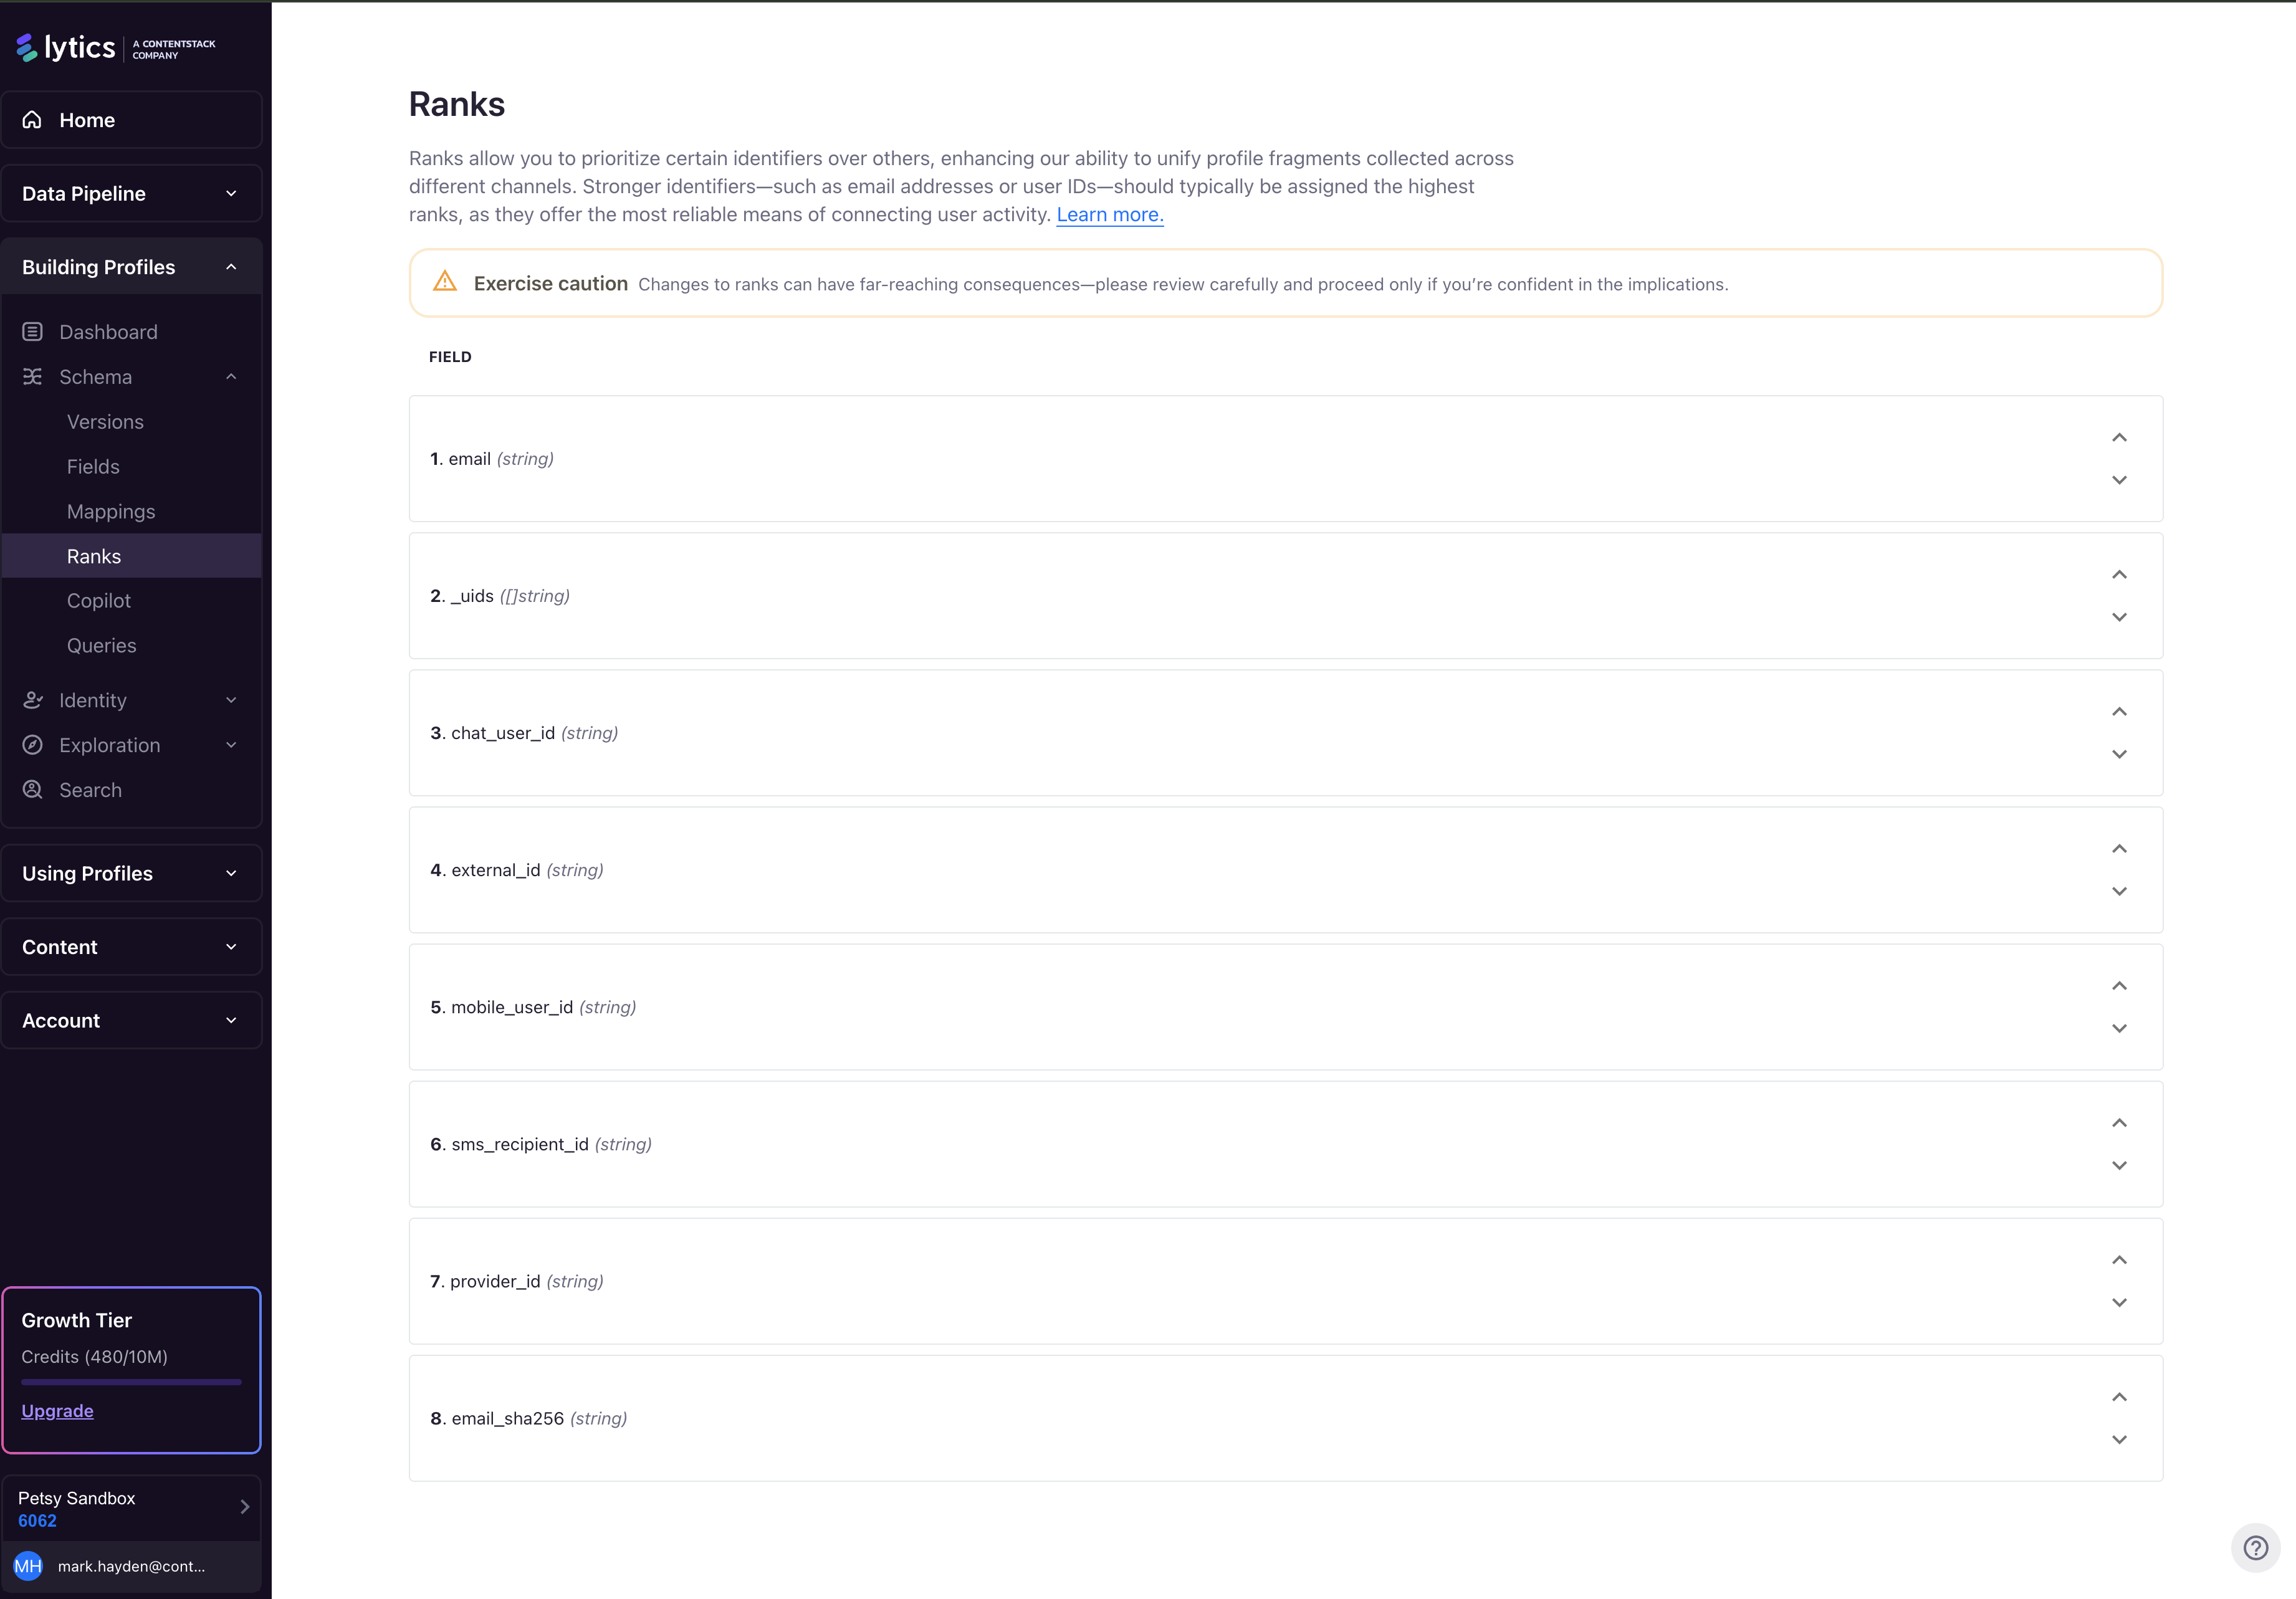Viewport: 2296px width, 1599px height.
Task: Collapse the Schema submenu chevron
Action: point(231,377)
